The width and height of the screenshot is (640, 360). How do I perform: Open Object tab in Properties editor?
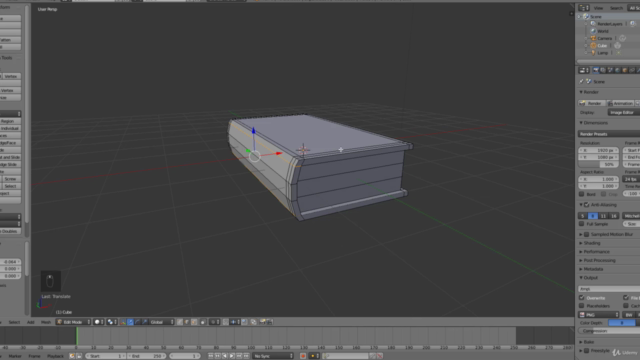(x=625, y=71)
